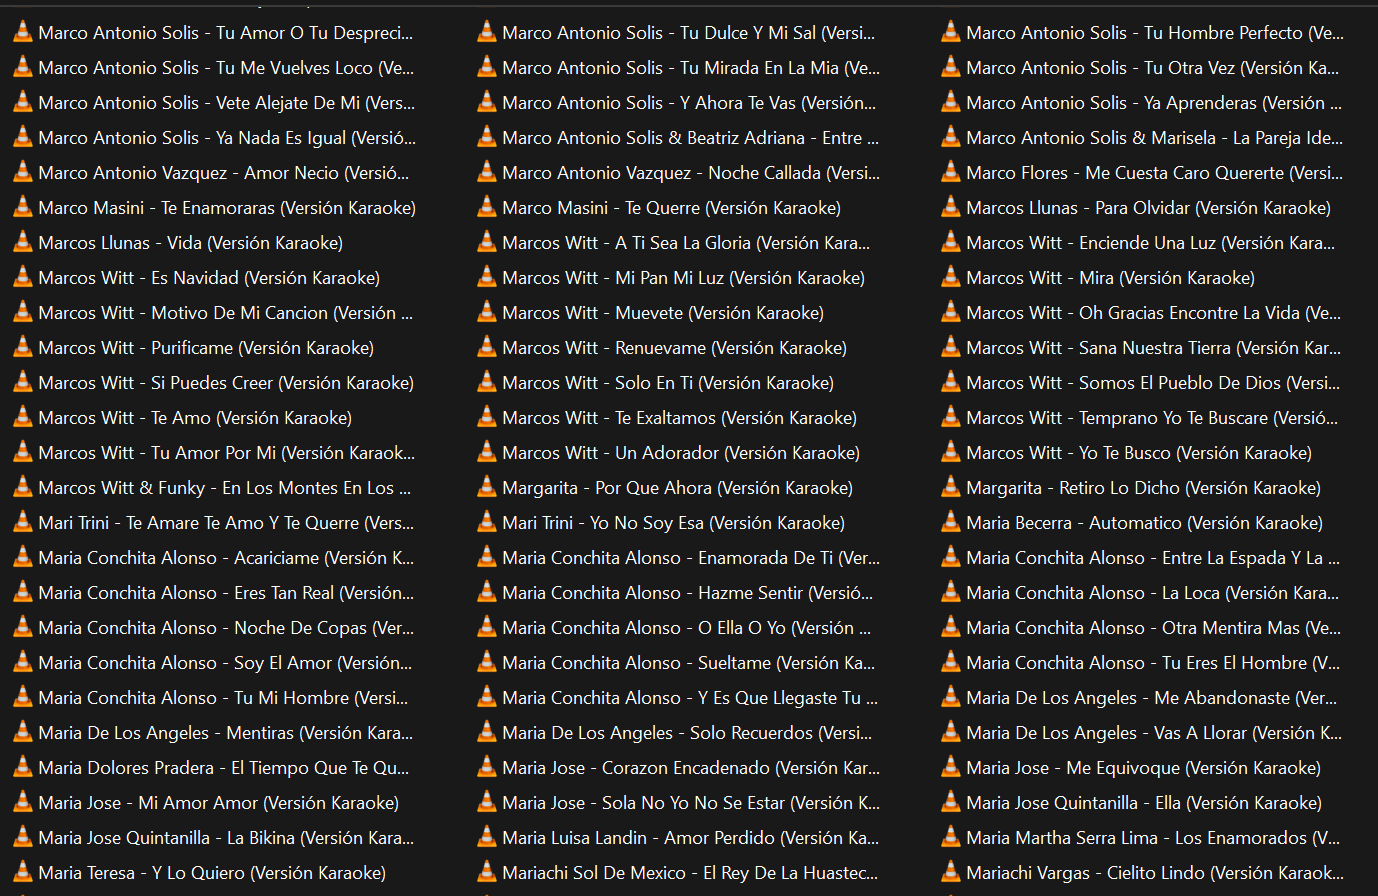Click VLC icon beside Marco Masini - Te Enamoraras

click(22, 207)
